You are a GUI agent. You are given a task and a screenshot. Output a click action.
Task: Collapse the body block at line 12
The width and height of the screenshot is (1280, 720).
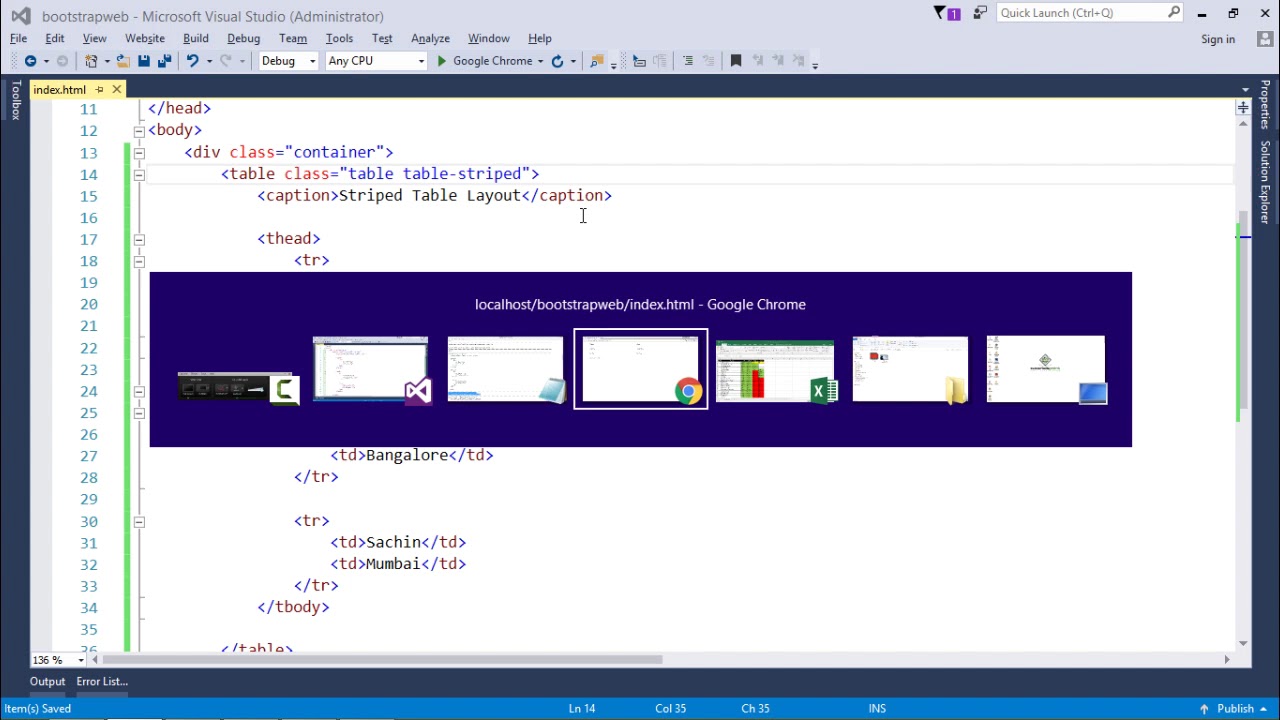(139, 131)
